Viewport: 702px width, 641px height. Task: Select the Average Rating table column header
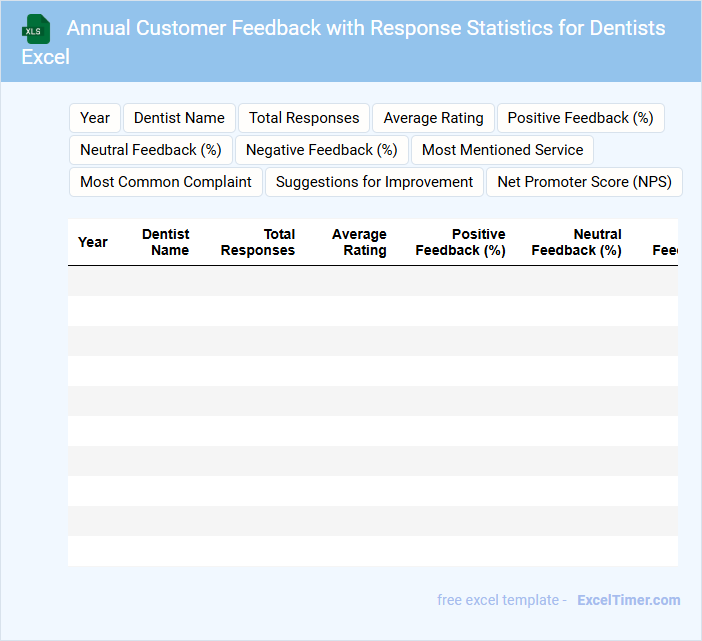[x=359, y=242]
